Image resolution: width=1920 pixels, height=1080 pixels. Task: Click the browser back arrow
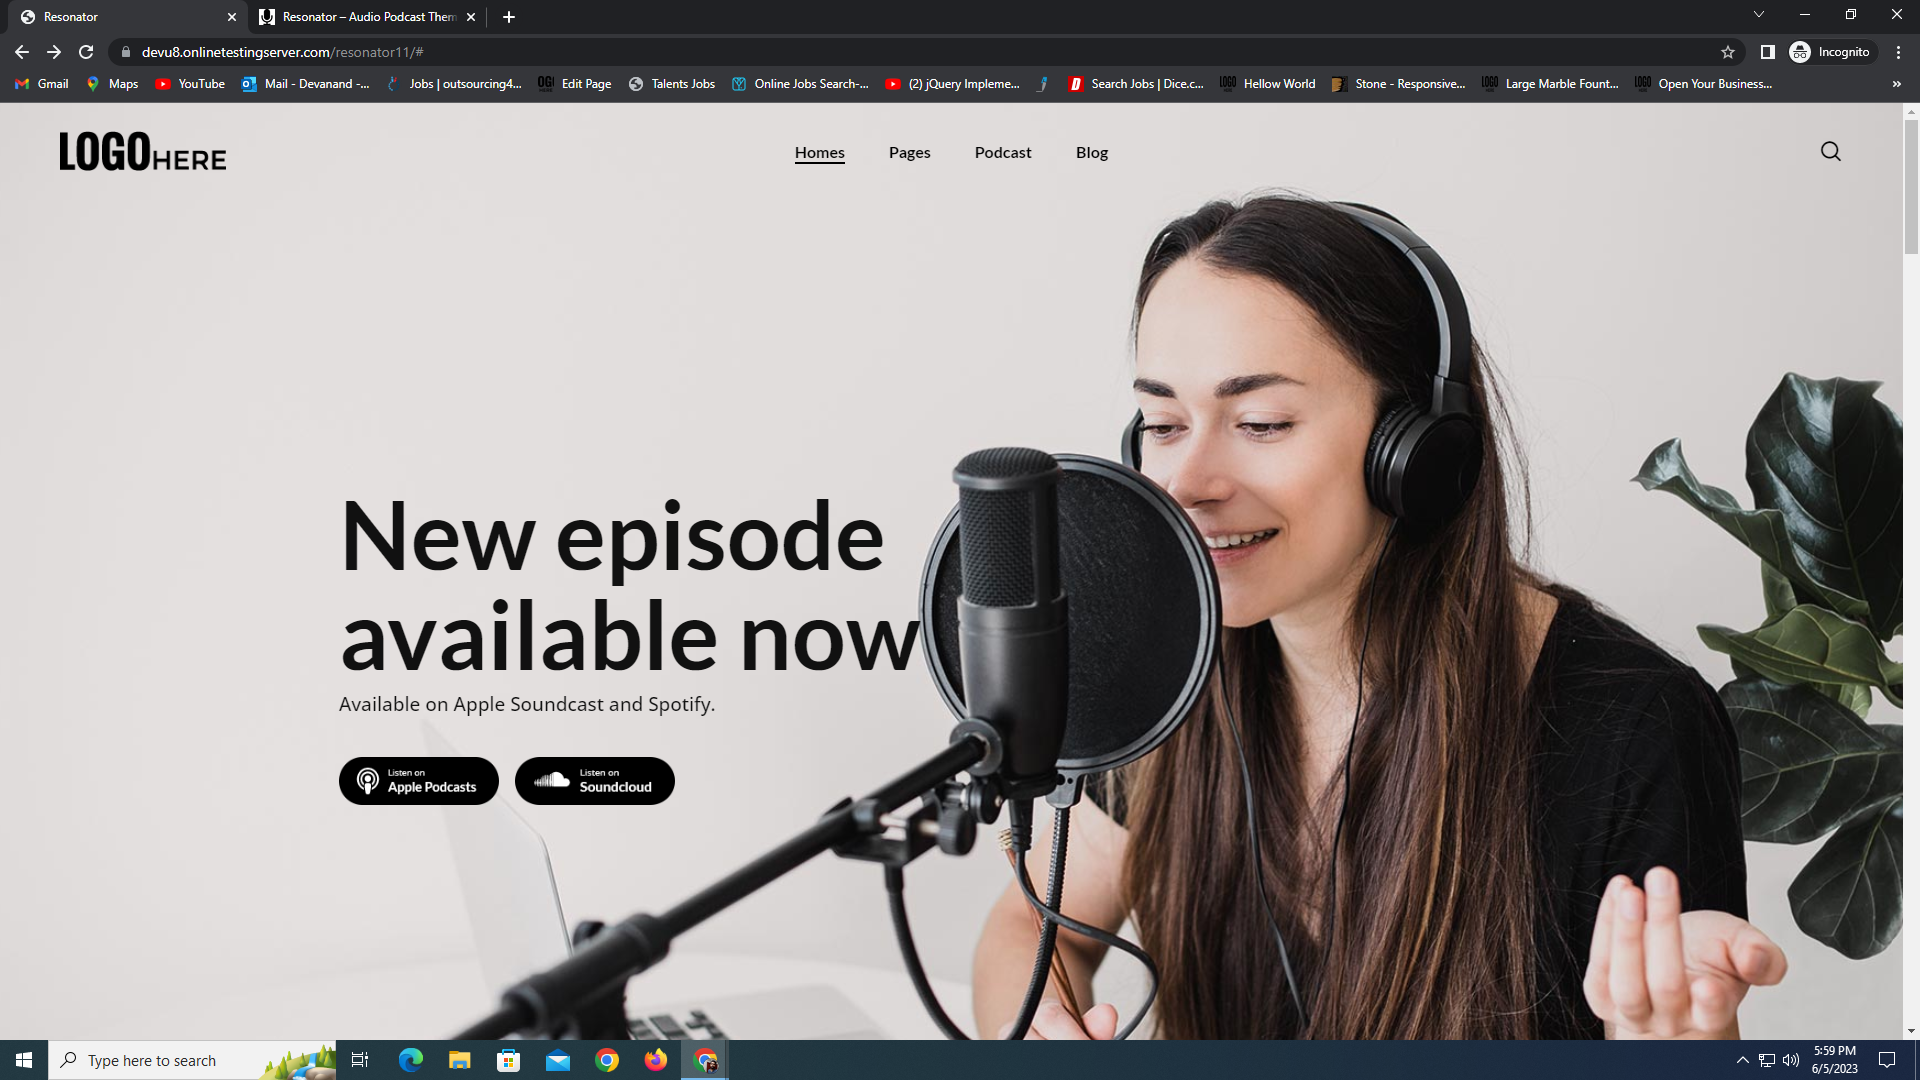(22, 52)
